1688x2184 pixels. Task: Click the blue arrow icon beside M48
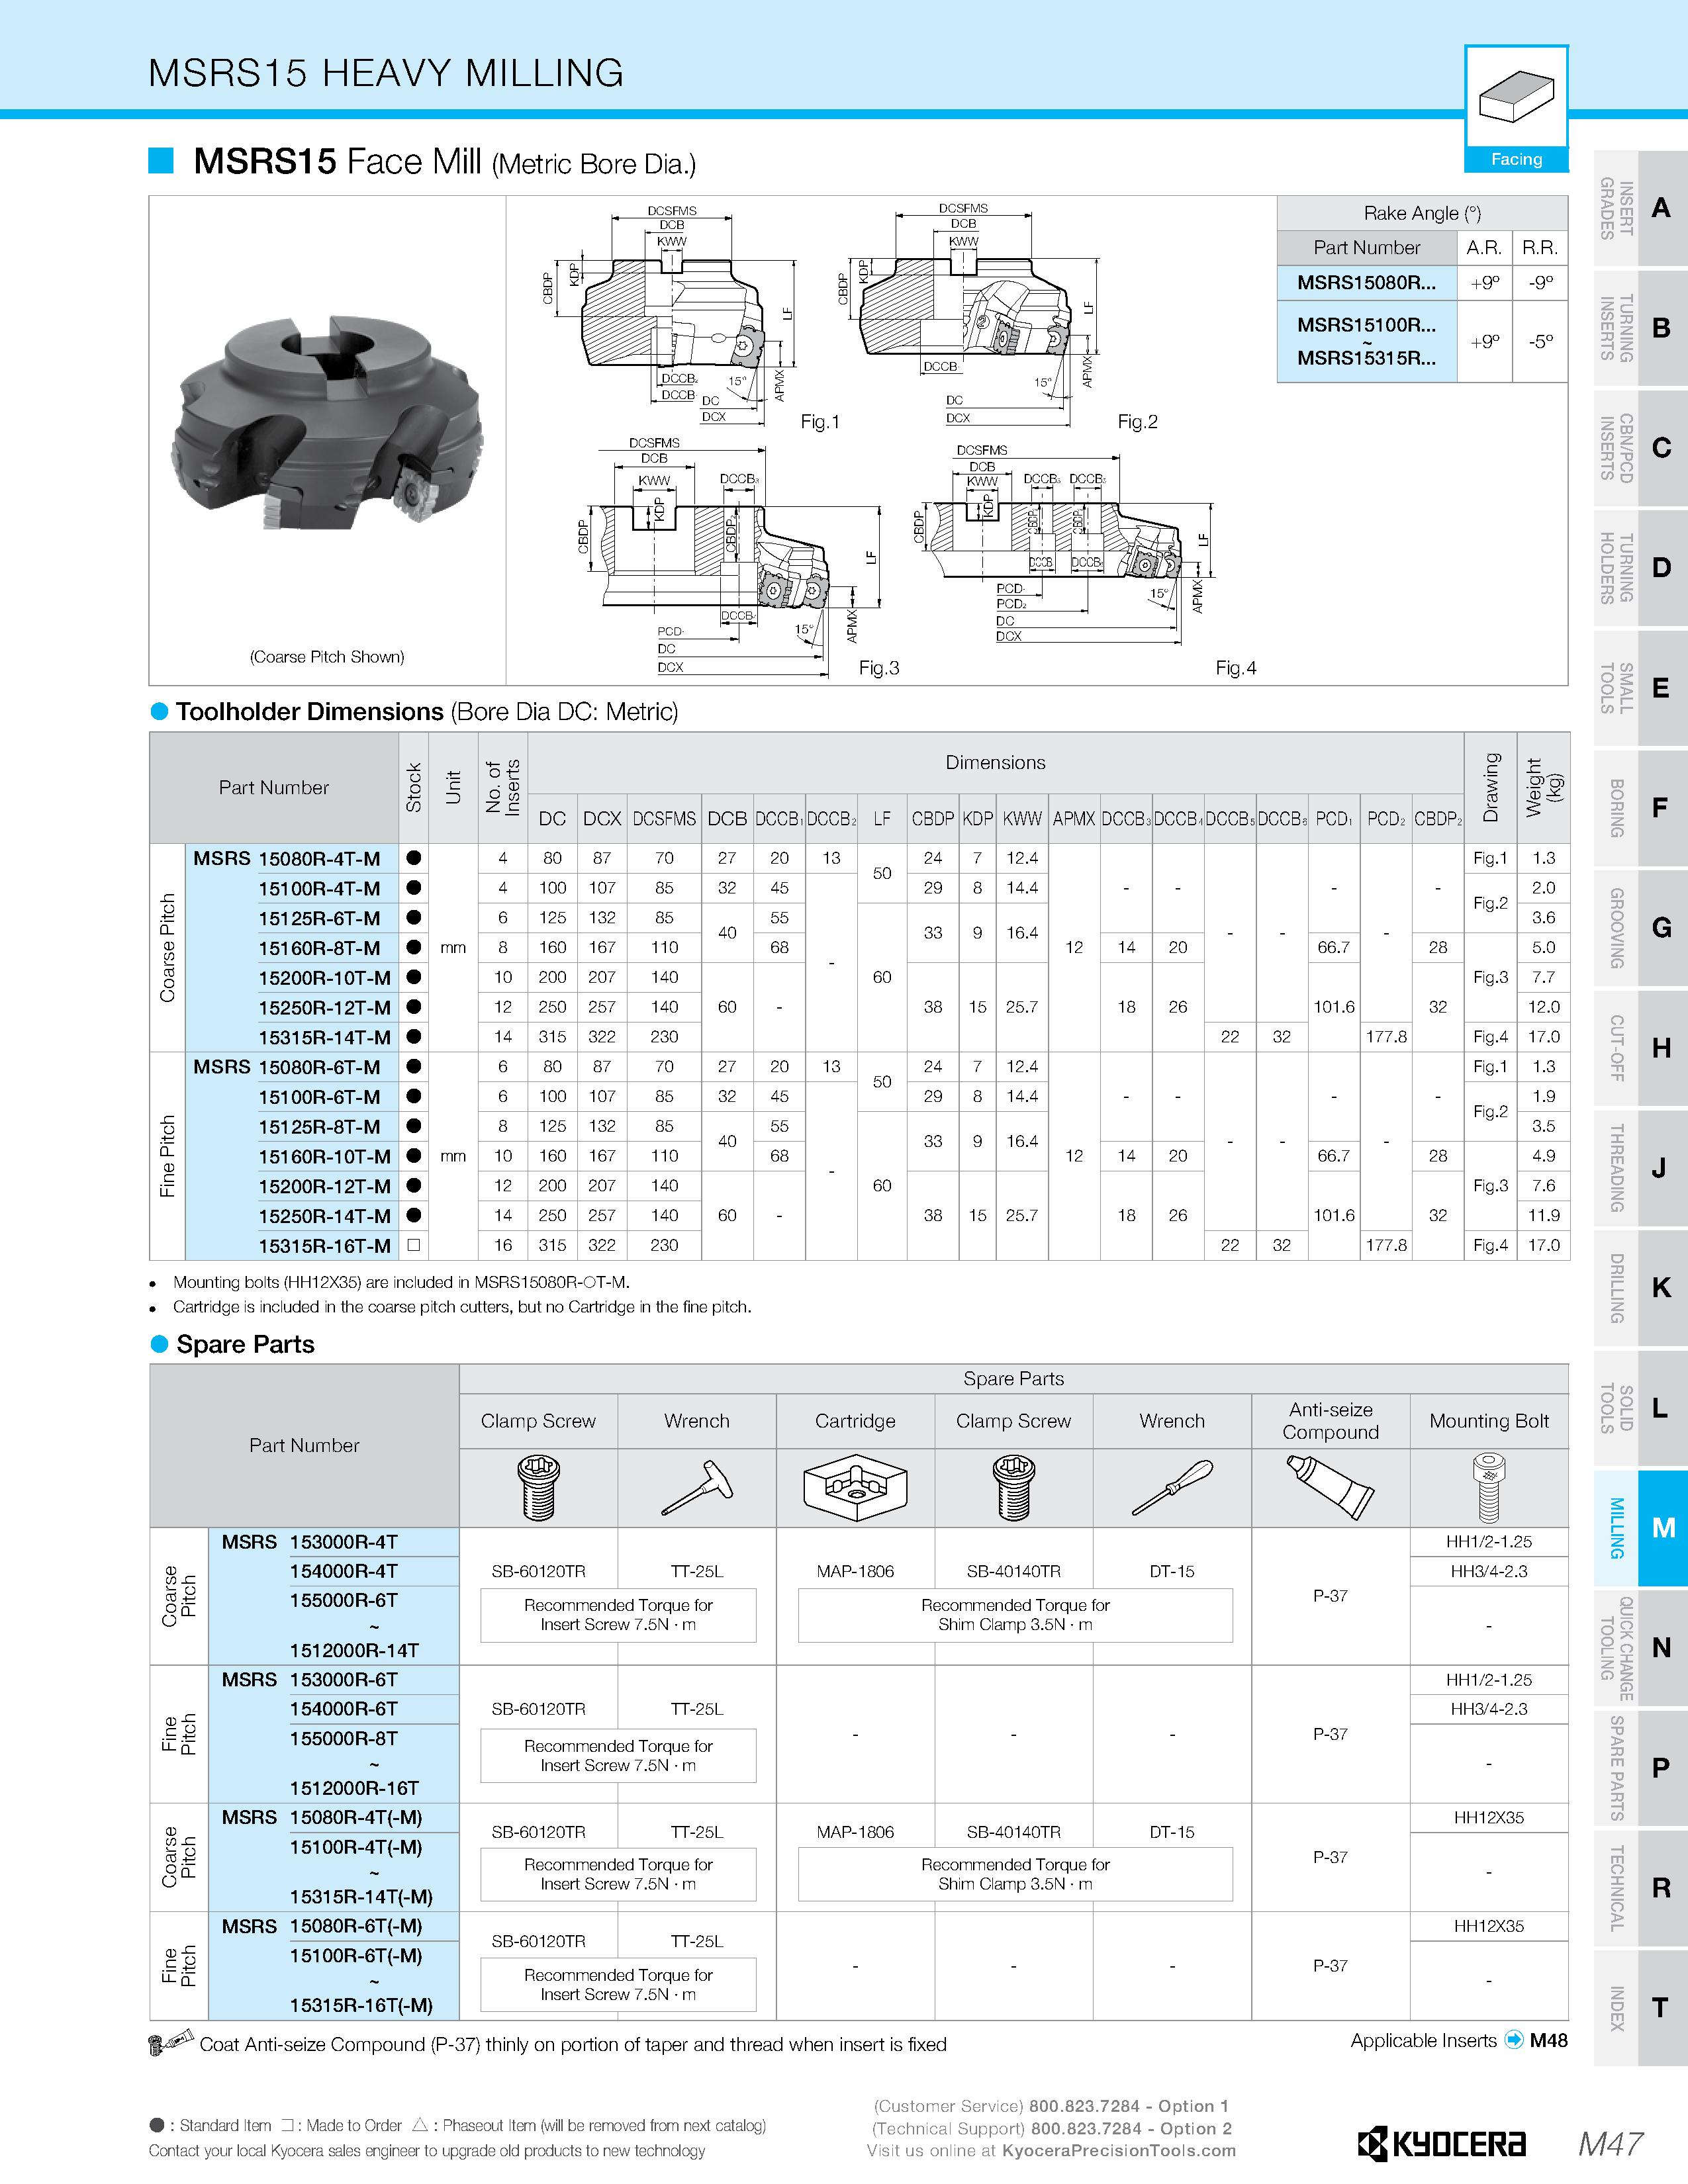point(1514,2040)
